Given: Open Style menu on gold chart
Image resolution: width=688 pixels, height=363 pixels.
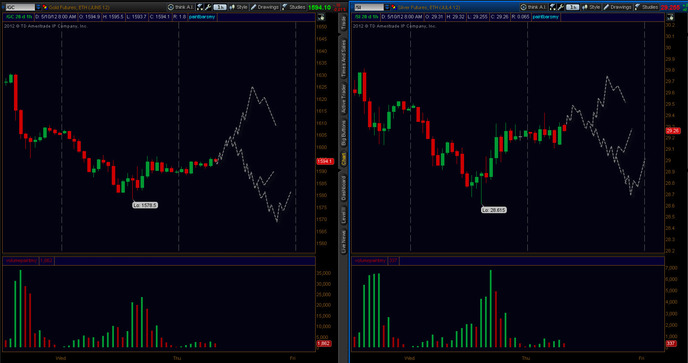Looking at the screenshot, I should (238, 7).
